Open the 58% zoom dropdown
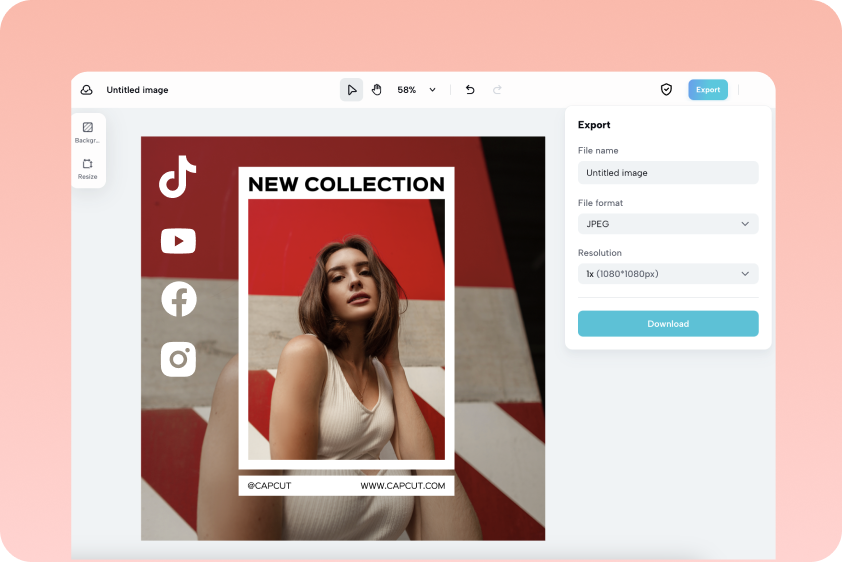Viewport: 842px width, 562px height. [x=432, y=90]
